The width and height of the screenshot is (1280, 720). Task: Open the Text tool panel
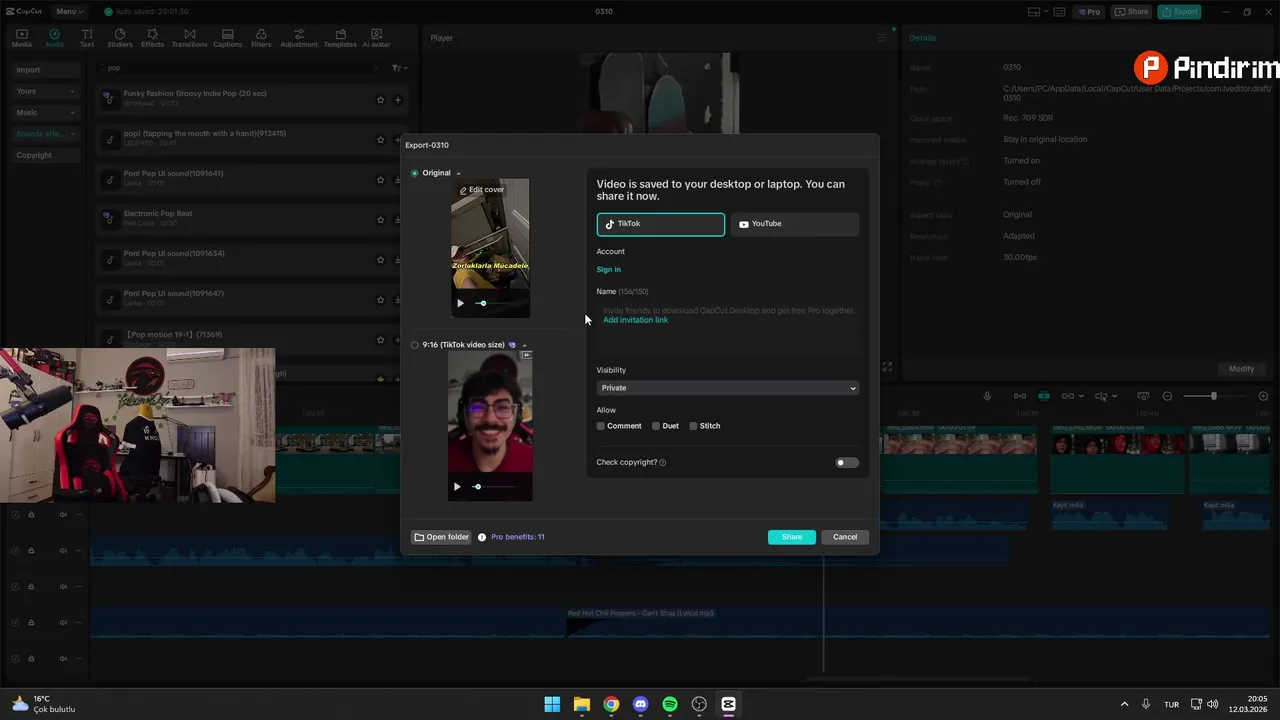pyautogui.click(x=87, y=38)
